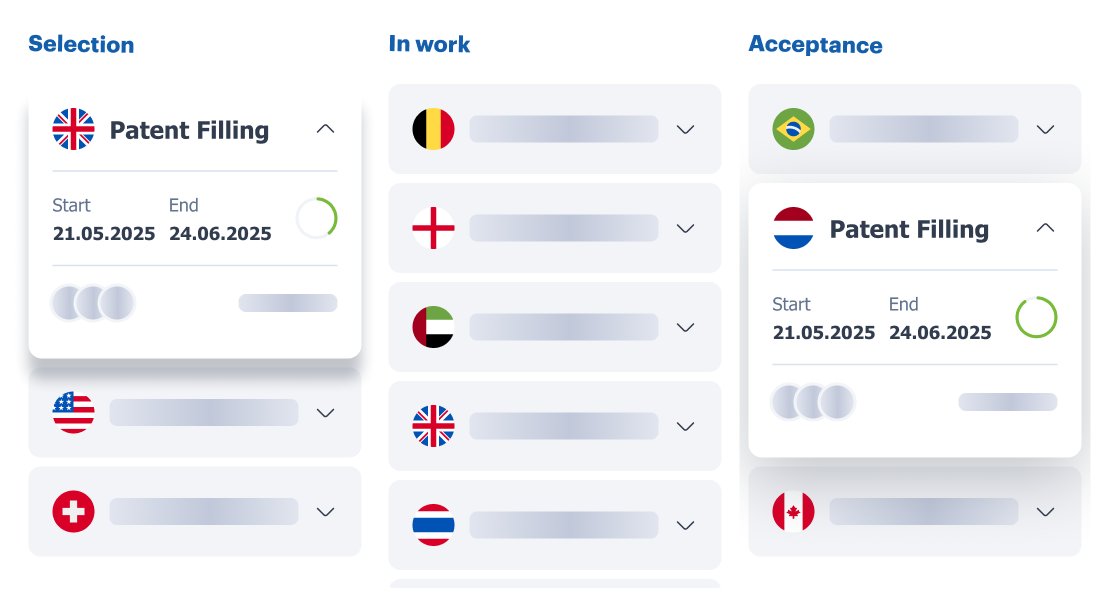Click the Netherlands card progress ring
Image resolution: width=1110 pixels, height=608 pixels.
[1036, 317]
